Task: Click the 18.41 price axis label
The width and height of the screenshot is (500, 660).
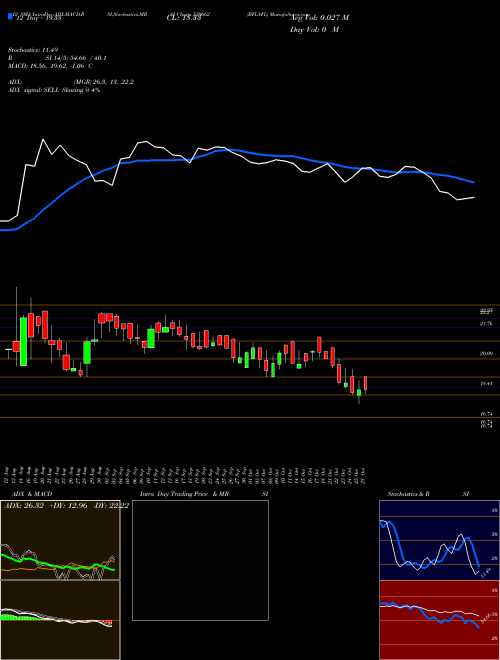Action: (x=486, y=383)
